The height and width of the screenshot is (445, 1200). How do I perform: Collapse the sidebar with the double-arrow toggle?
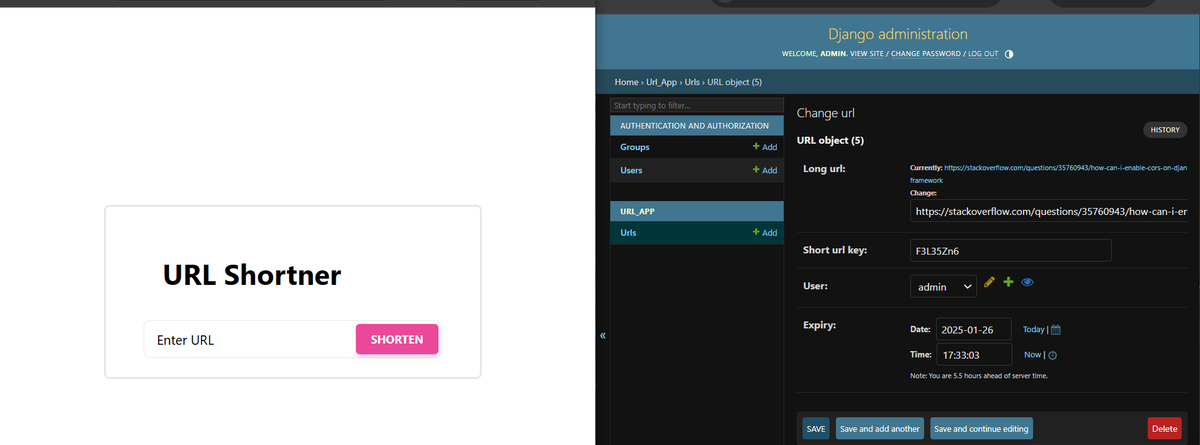(x=603, y=335)
